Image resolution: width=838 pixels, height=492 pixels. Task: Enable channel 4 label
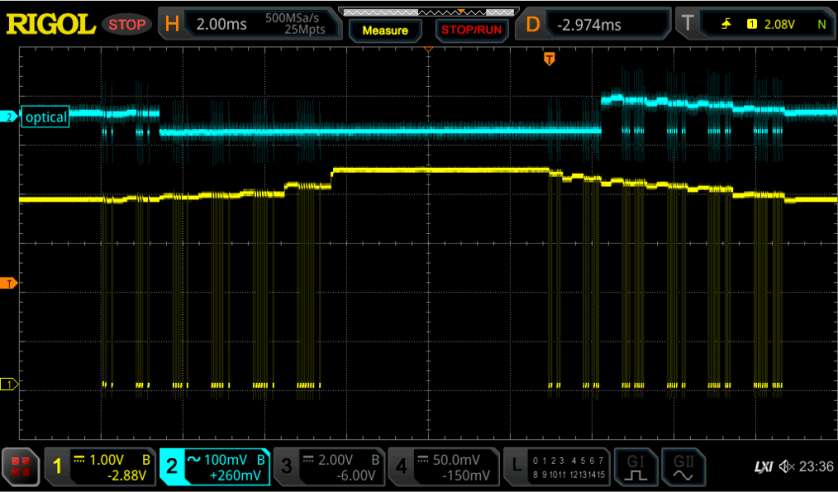(x=445, y=466)
